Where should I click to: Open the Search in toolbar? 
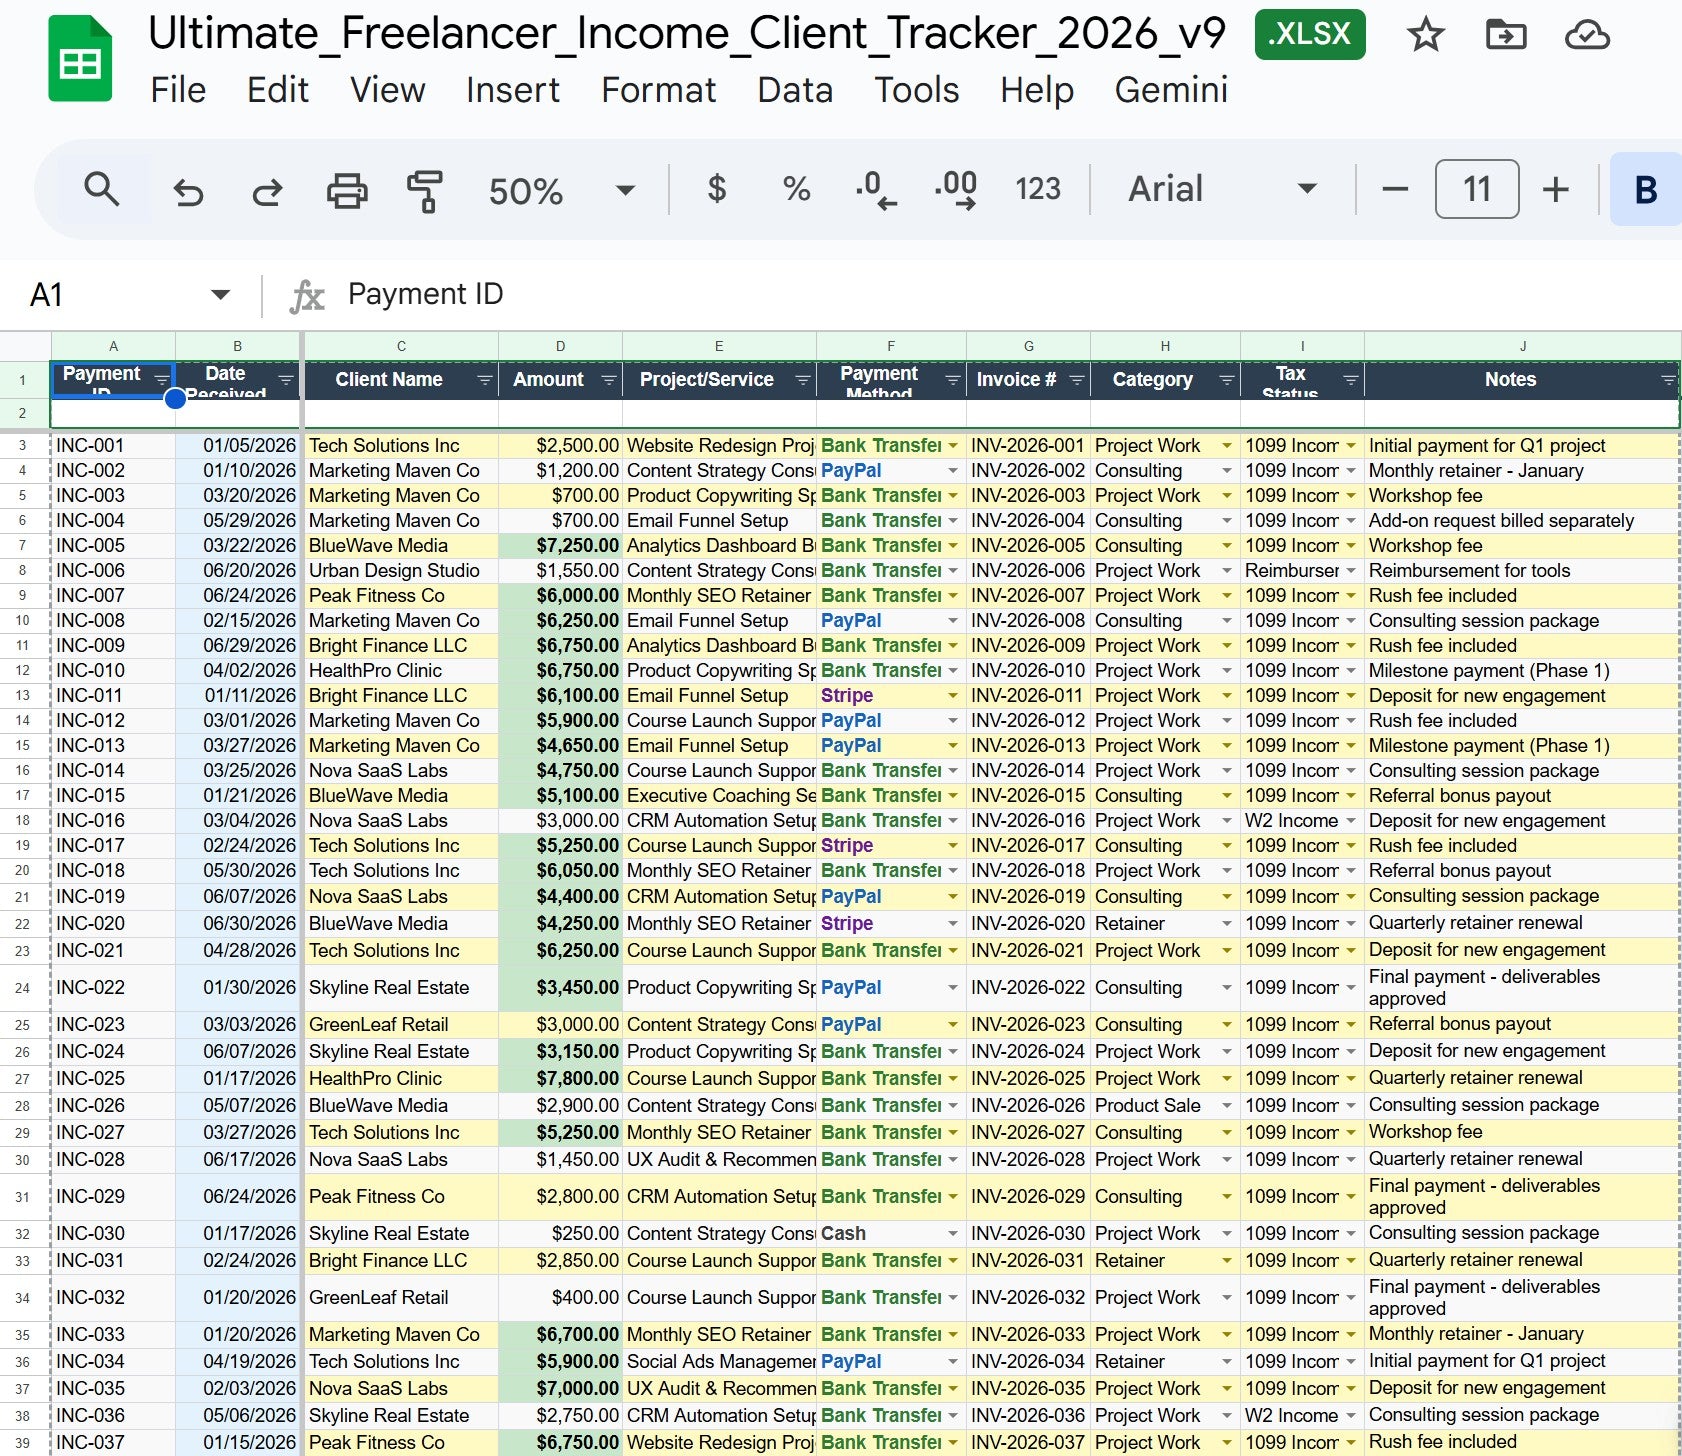(103, 190)
